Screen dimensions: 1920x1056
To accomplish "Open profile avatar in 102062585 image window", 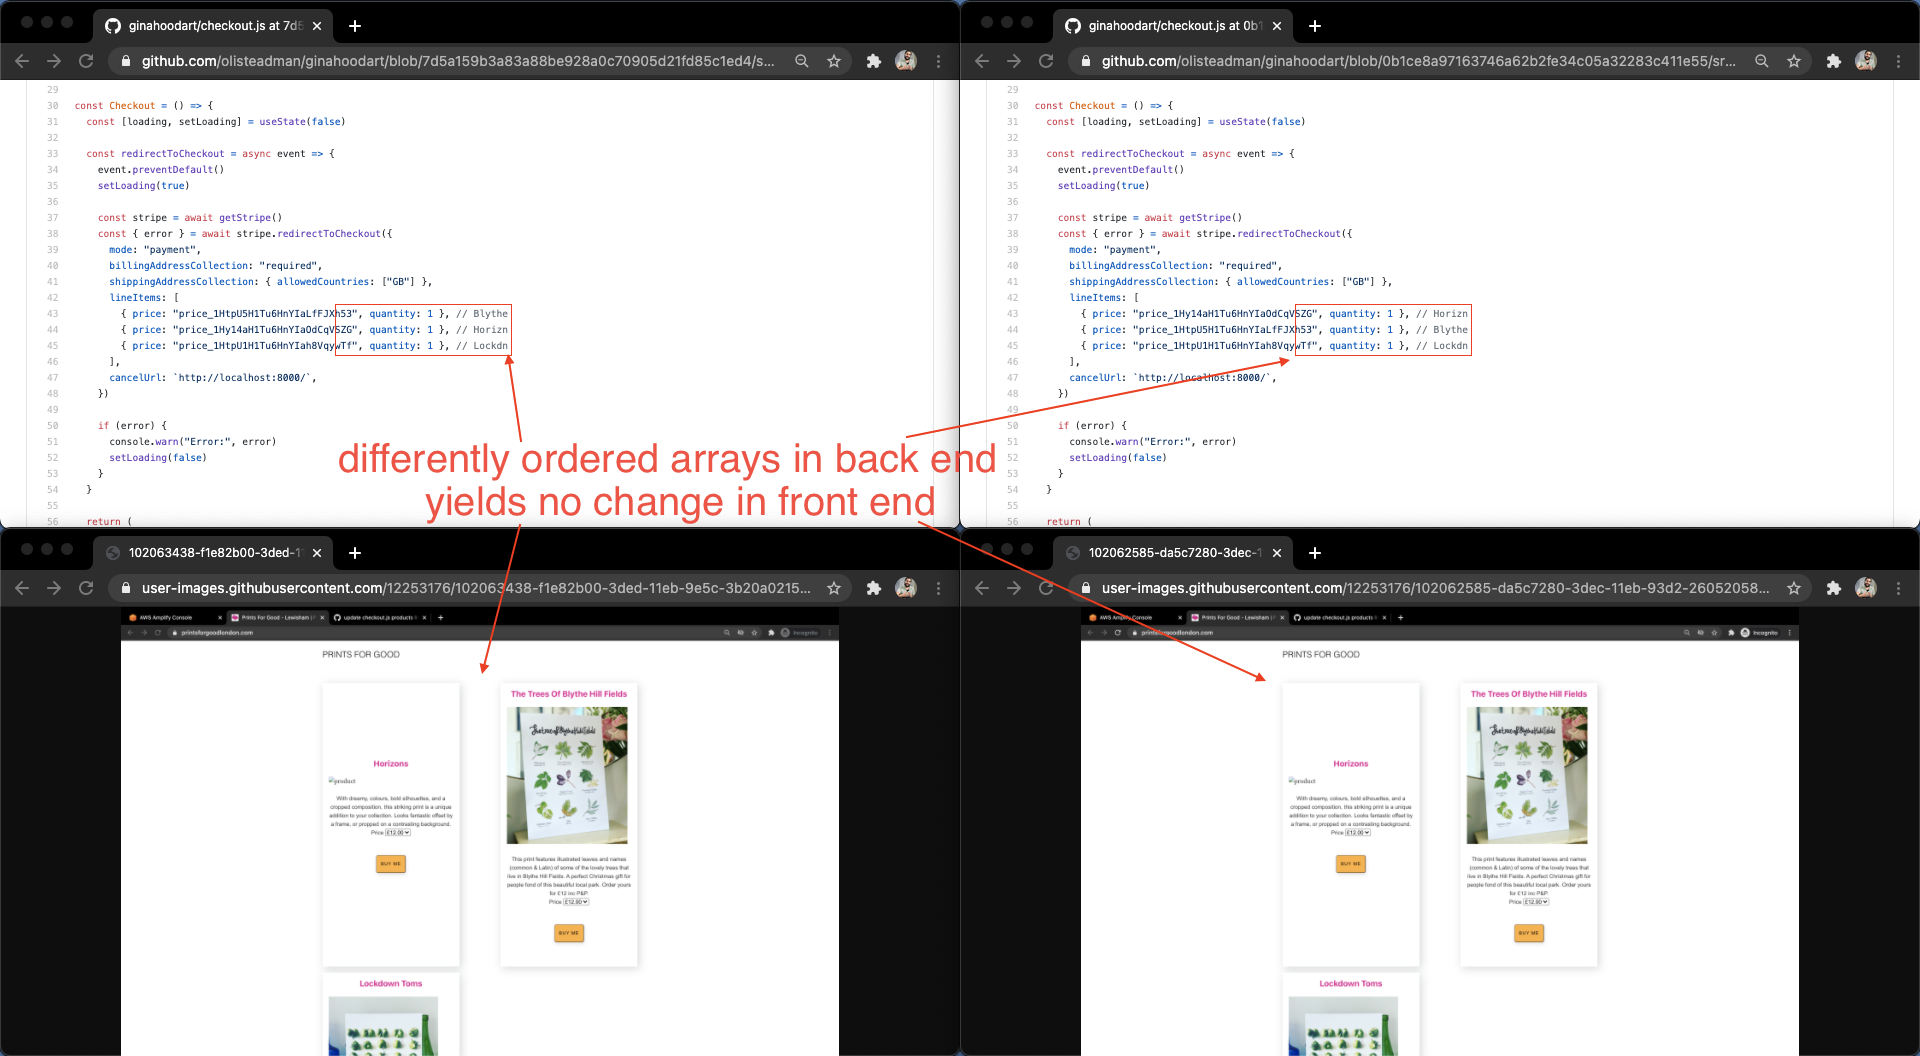I will coord(1866,588).
